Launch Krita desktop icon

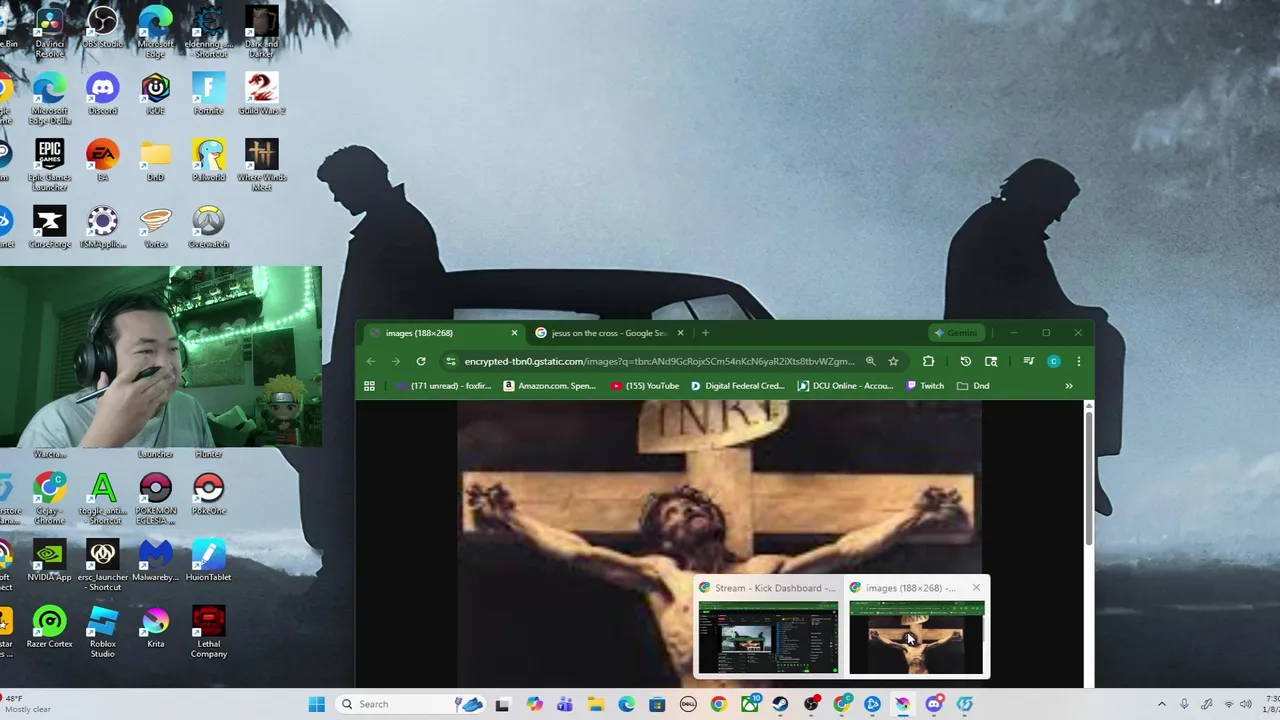(x=155, y=627)
